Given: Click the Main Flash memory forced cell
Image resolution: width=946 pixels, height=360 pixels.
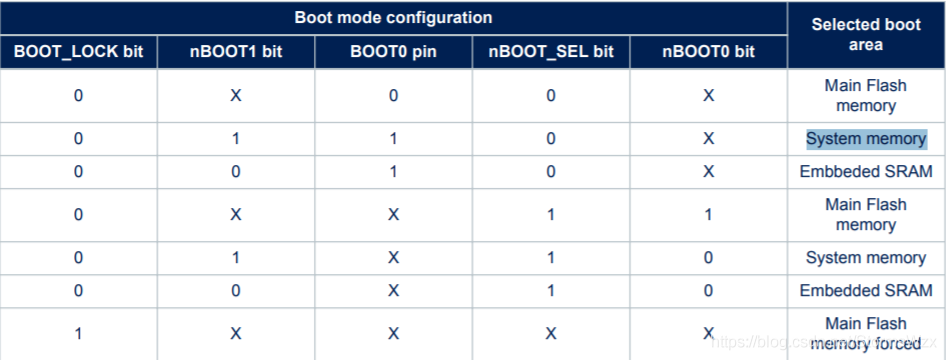Looking at the screenshot, I should tap(866, 333).
